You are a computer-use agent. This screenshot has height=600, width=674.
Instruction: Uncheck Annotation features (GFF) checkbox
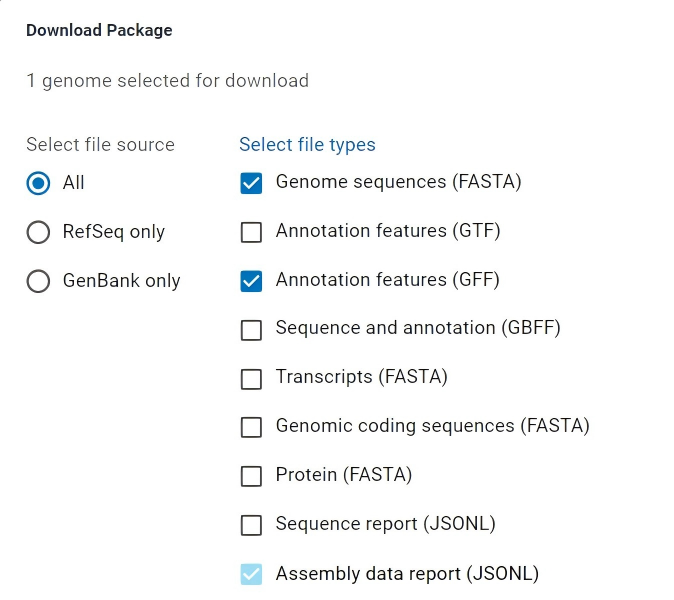click(x=251, y=281)
